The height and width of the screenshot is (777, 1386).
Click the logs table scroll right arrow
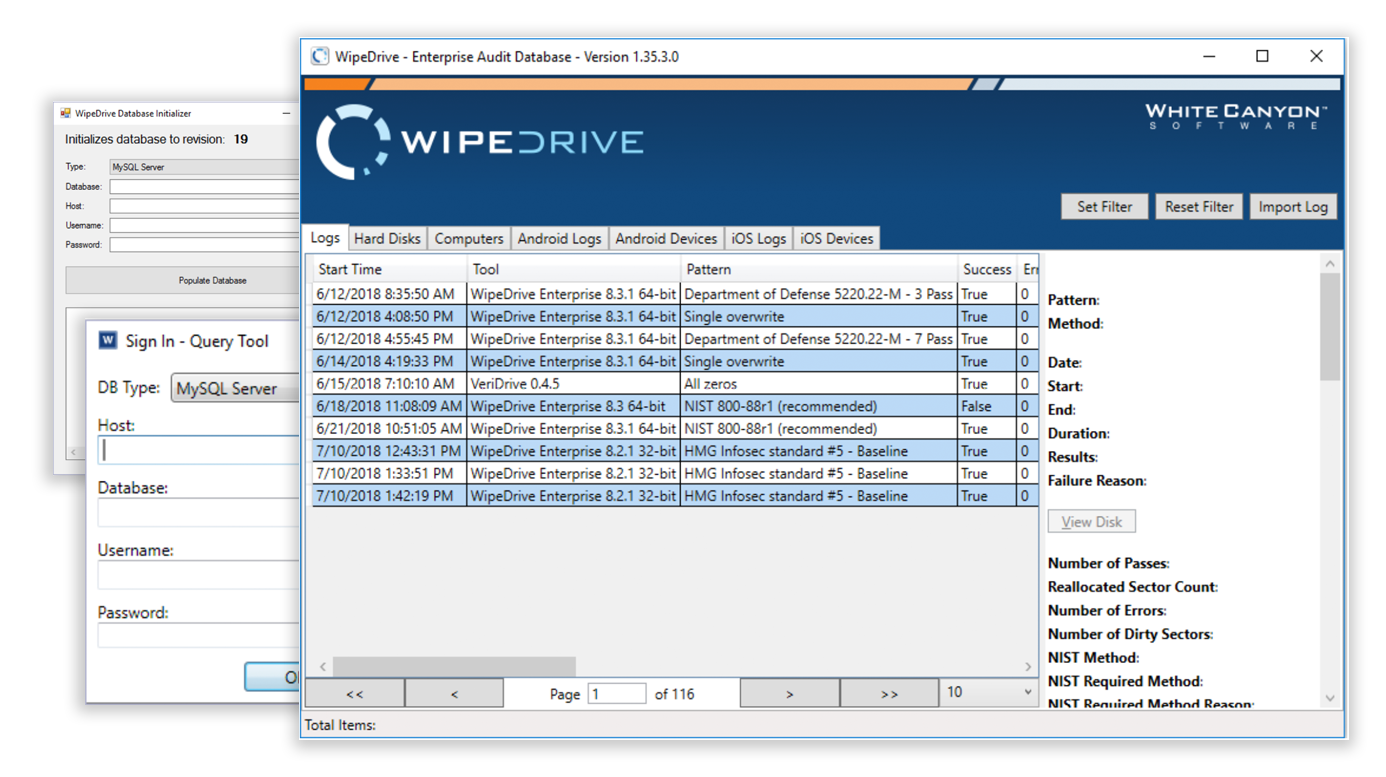(1028, 666)
